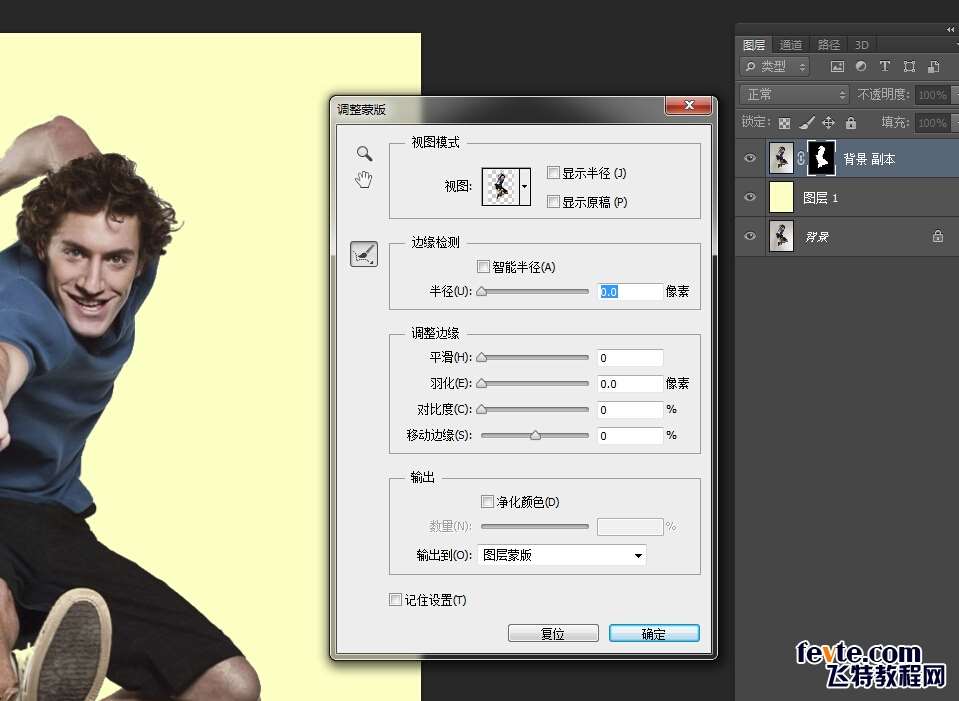The image size is (959, 701).
Task: Lock transparent pixels in the Layers panel
Action: (x=785, y=123)
